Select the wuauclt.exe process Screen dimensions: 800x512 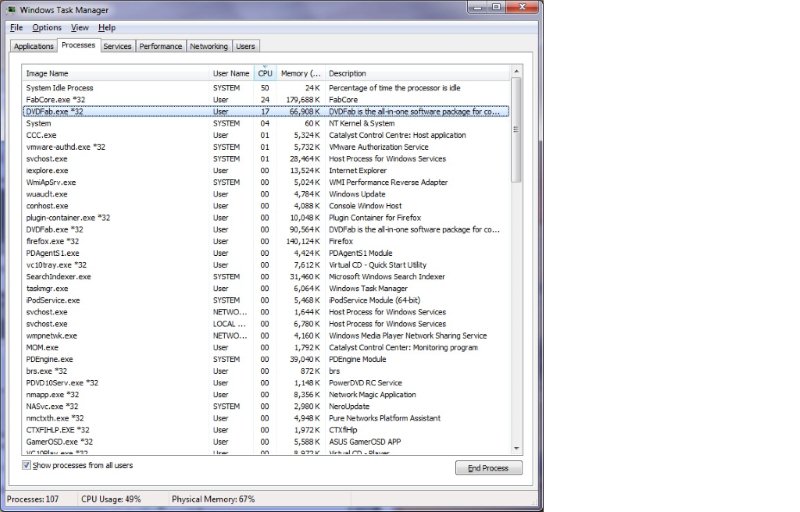pos(266,194)
